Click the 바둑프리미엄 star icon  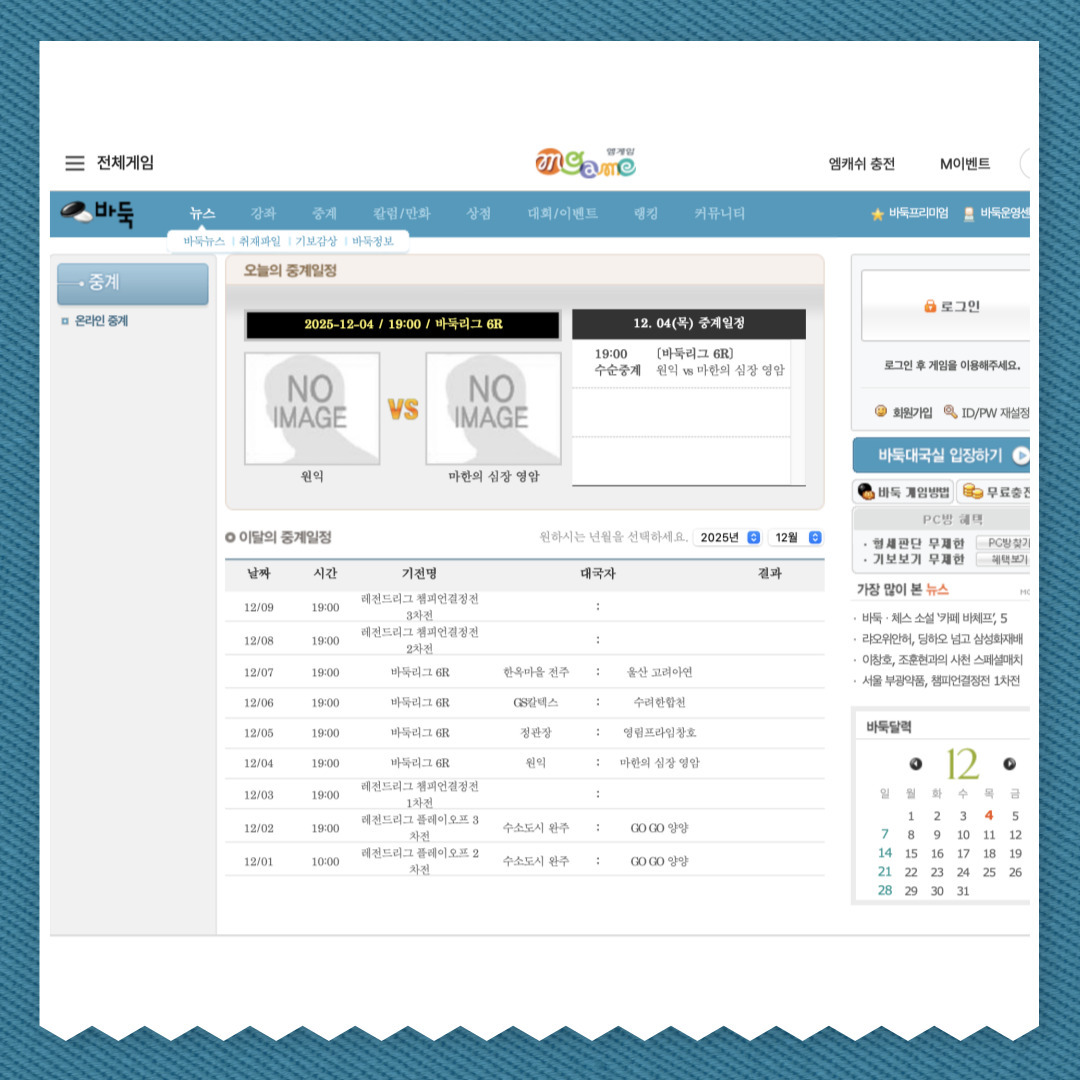pos(877,214)
